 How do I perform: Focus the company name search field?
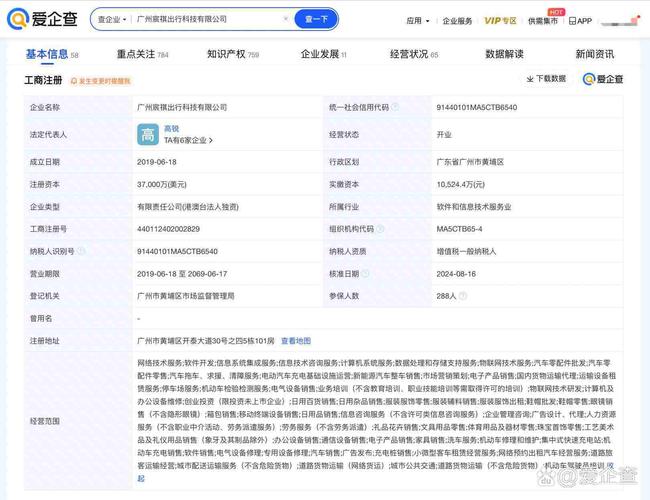207,19
